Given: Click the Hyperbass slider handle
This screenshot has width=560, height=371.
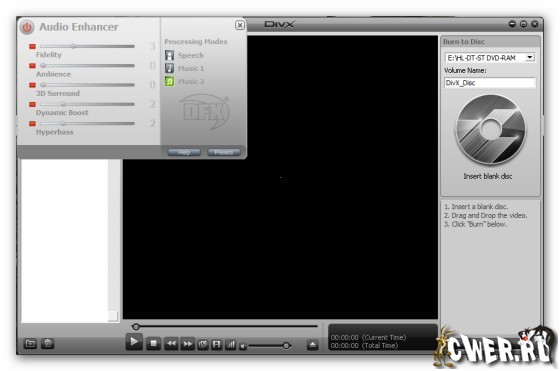Looking at the screenshot, I should tap(63, 124).
